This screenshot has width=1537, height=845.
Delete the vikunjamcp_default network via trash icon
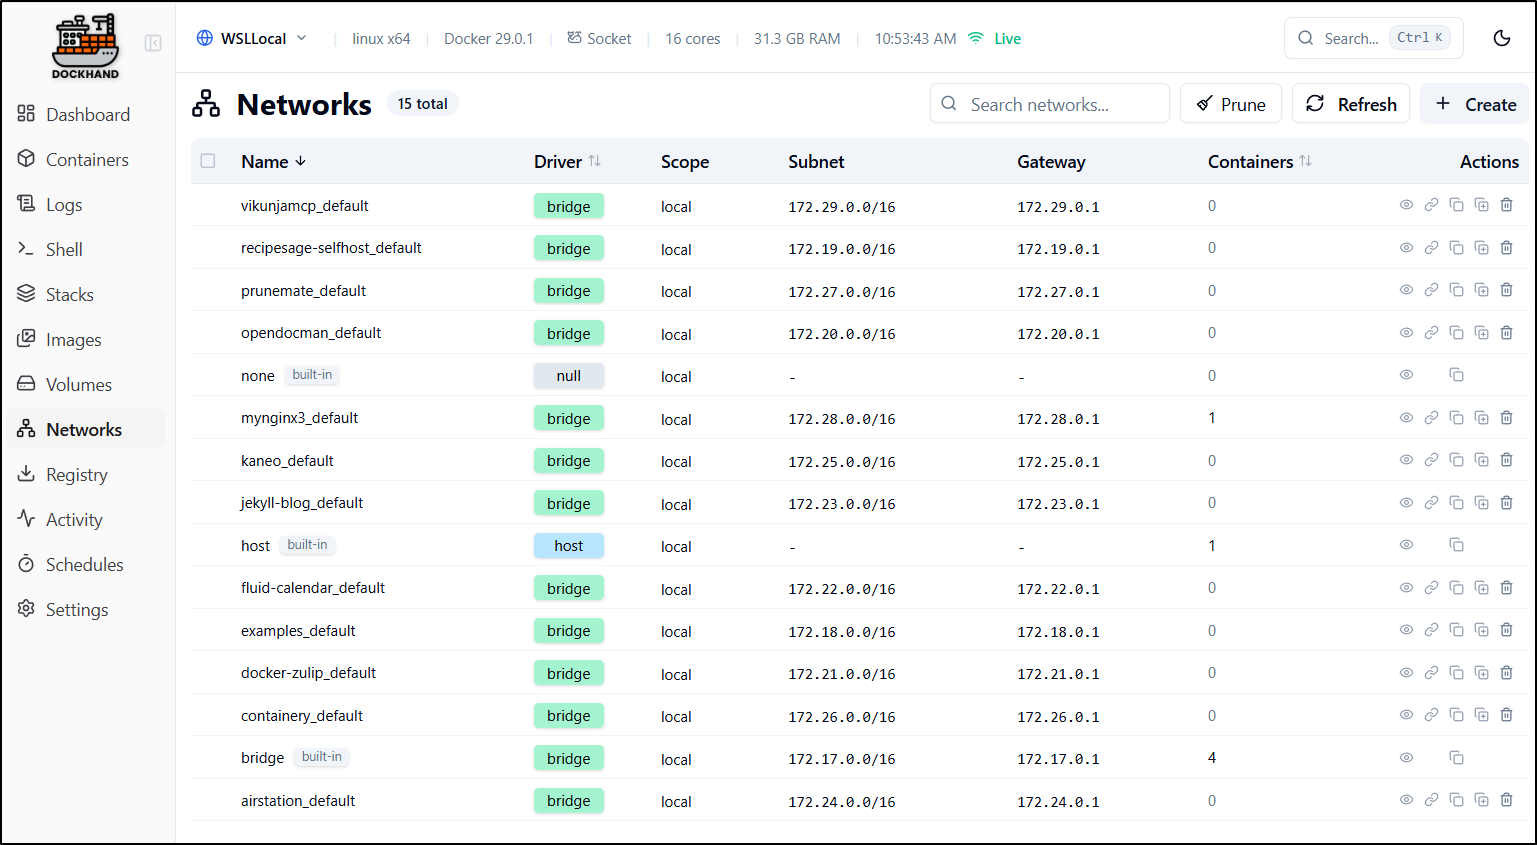coord(1506,205)
